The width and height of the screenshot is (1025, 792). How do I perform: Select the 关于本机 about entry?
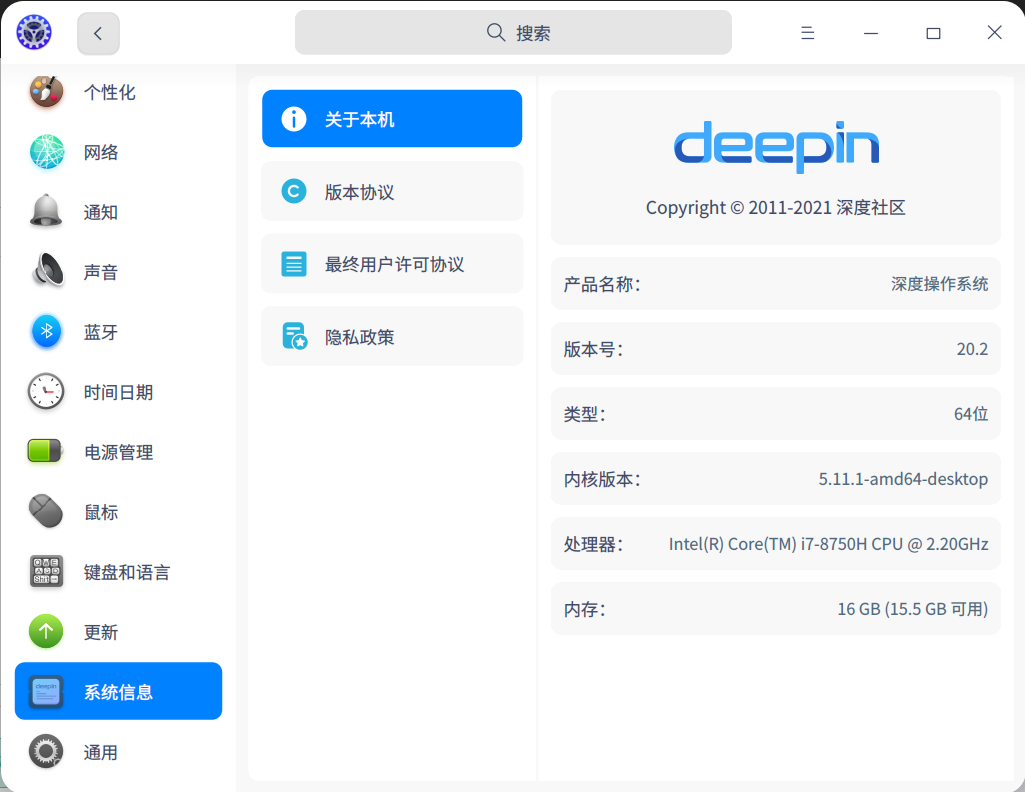(392, 119)
